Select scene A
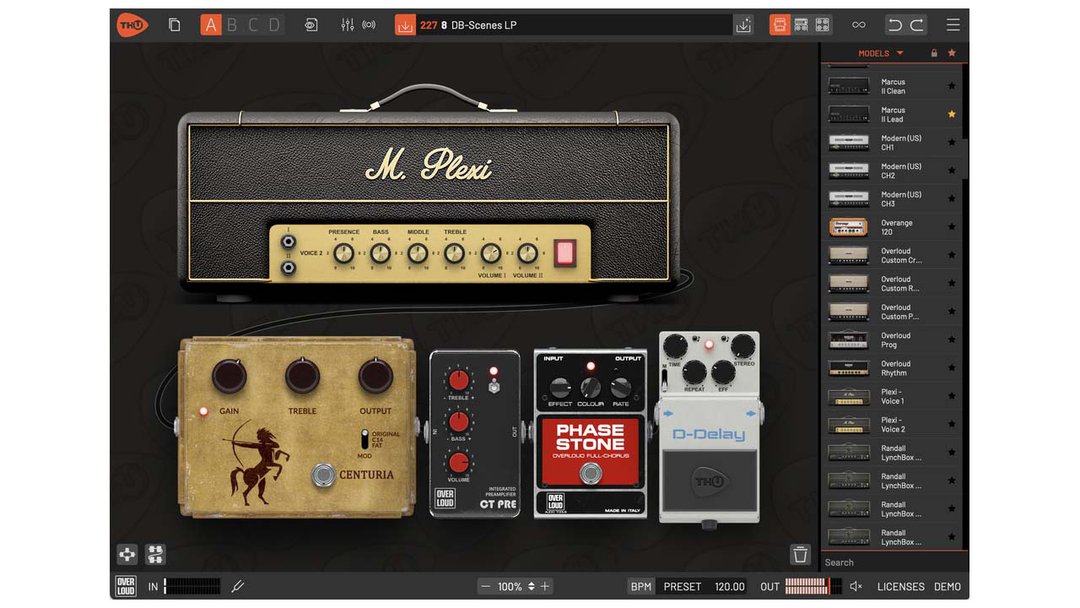Viewport: 1080px width, 608px height. pyautogui.click(x=211, y=25)
